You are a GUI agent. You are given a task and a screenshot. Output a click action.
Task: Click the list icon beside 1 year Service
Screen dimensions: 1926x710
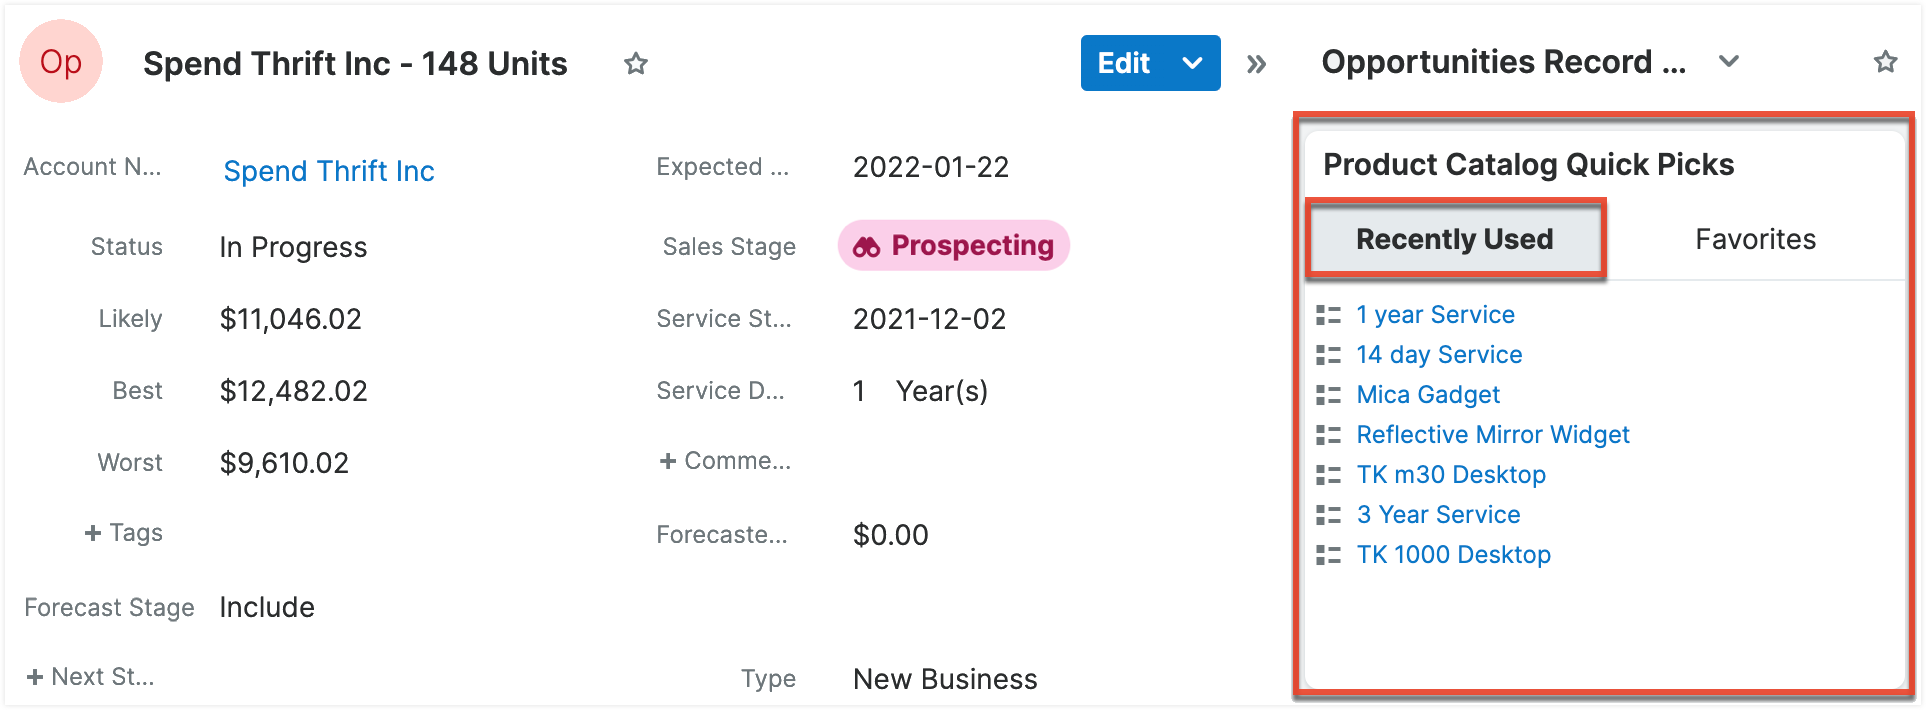pyautogui.click(x=1328, y=315)
